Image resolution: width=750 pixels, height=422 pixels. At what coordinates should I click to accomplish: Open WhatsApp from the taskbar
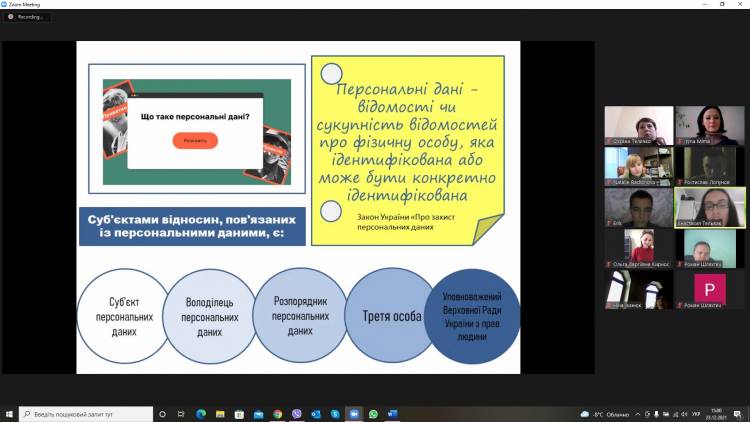(373, 414)
